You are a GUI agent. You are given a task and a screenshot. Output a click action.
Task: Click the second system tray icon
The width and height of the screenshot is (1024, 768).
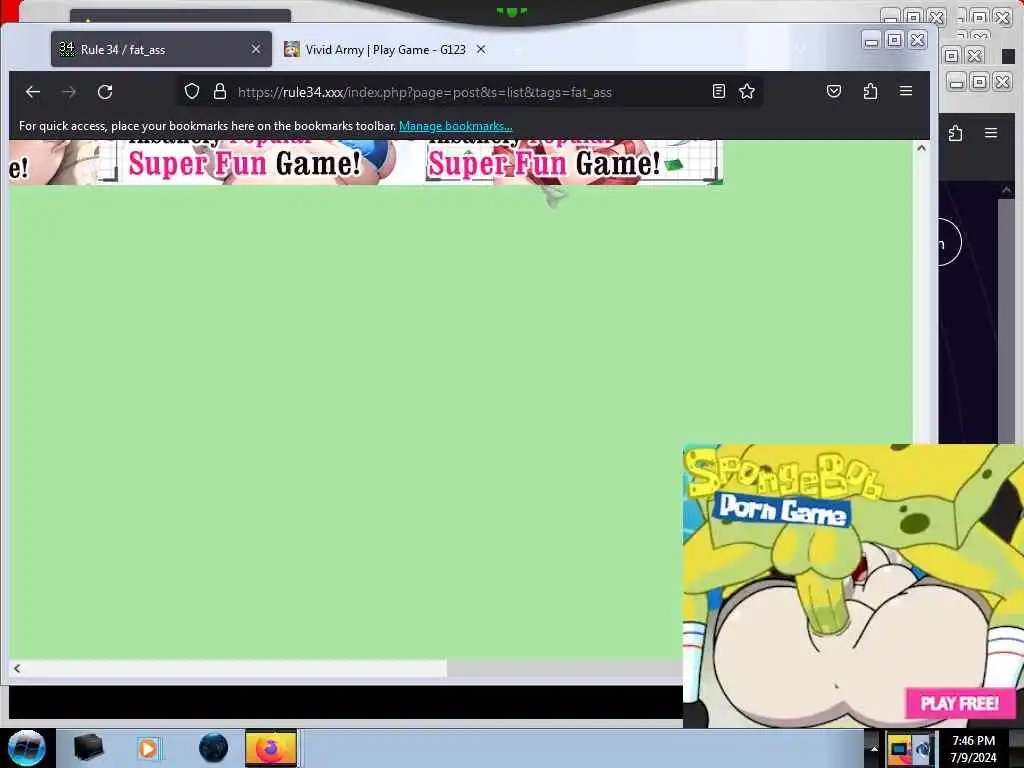pos(923,749)
